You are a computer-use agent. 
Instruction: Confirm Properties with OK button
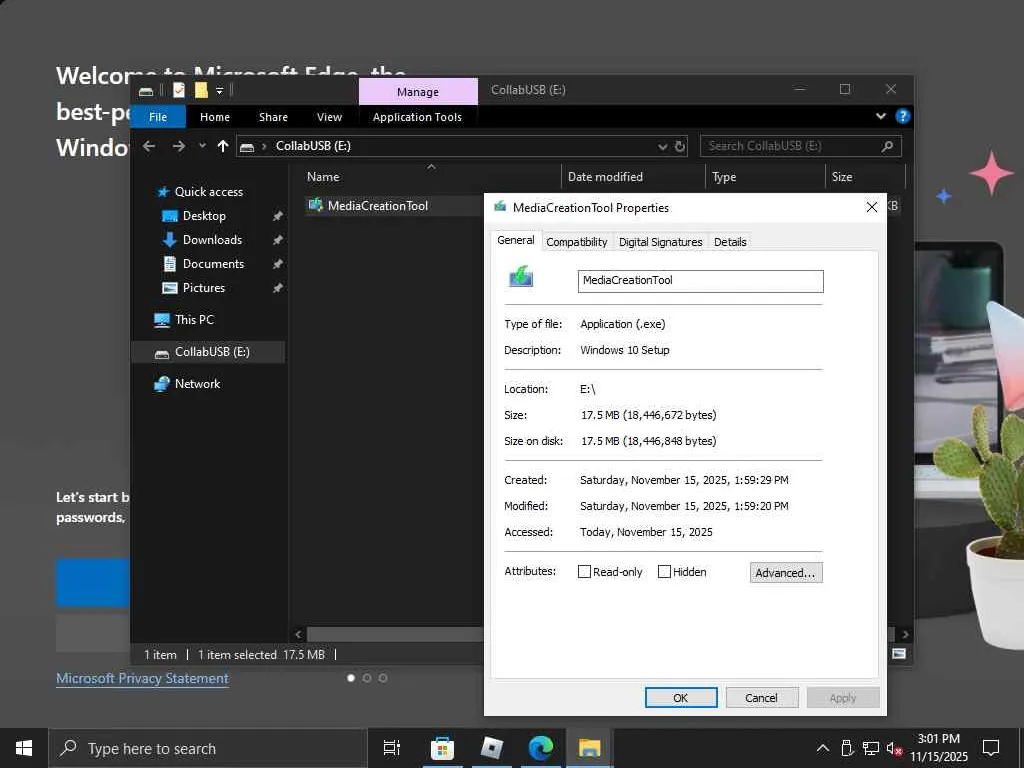click(680, 697)
